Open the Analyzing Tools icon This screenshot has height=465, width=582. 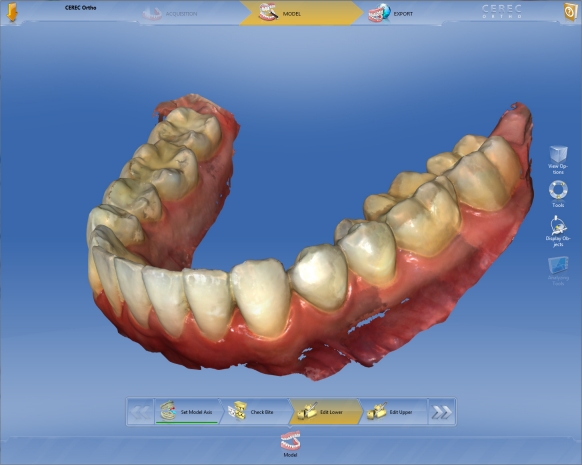(x=558, y=265)
